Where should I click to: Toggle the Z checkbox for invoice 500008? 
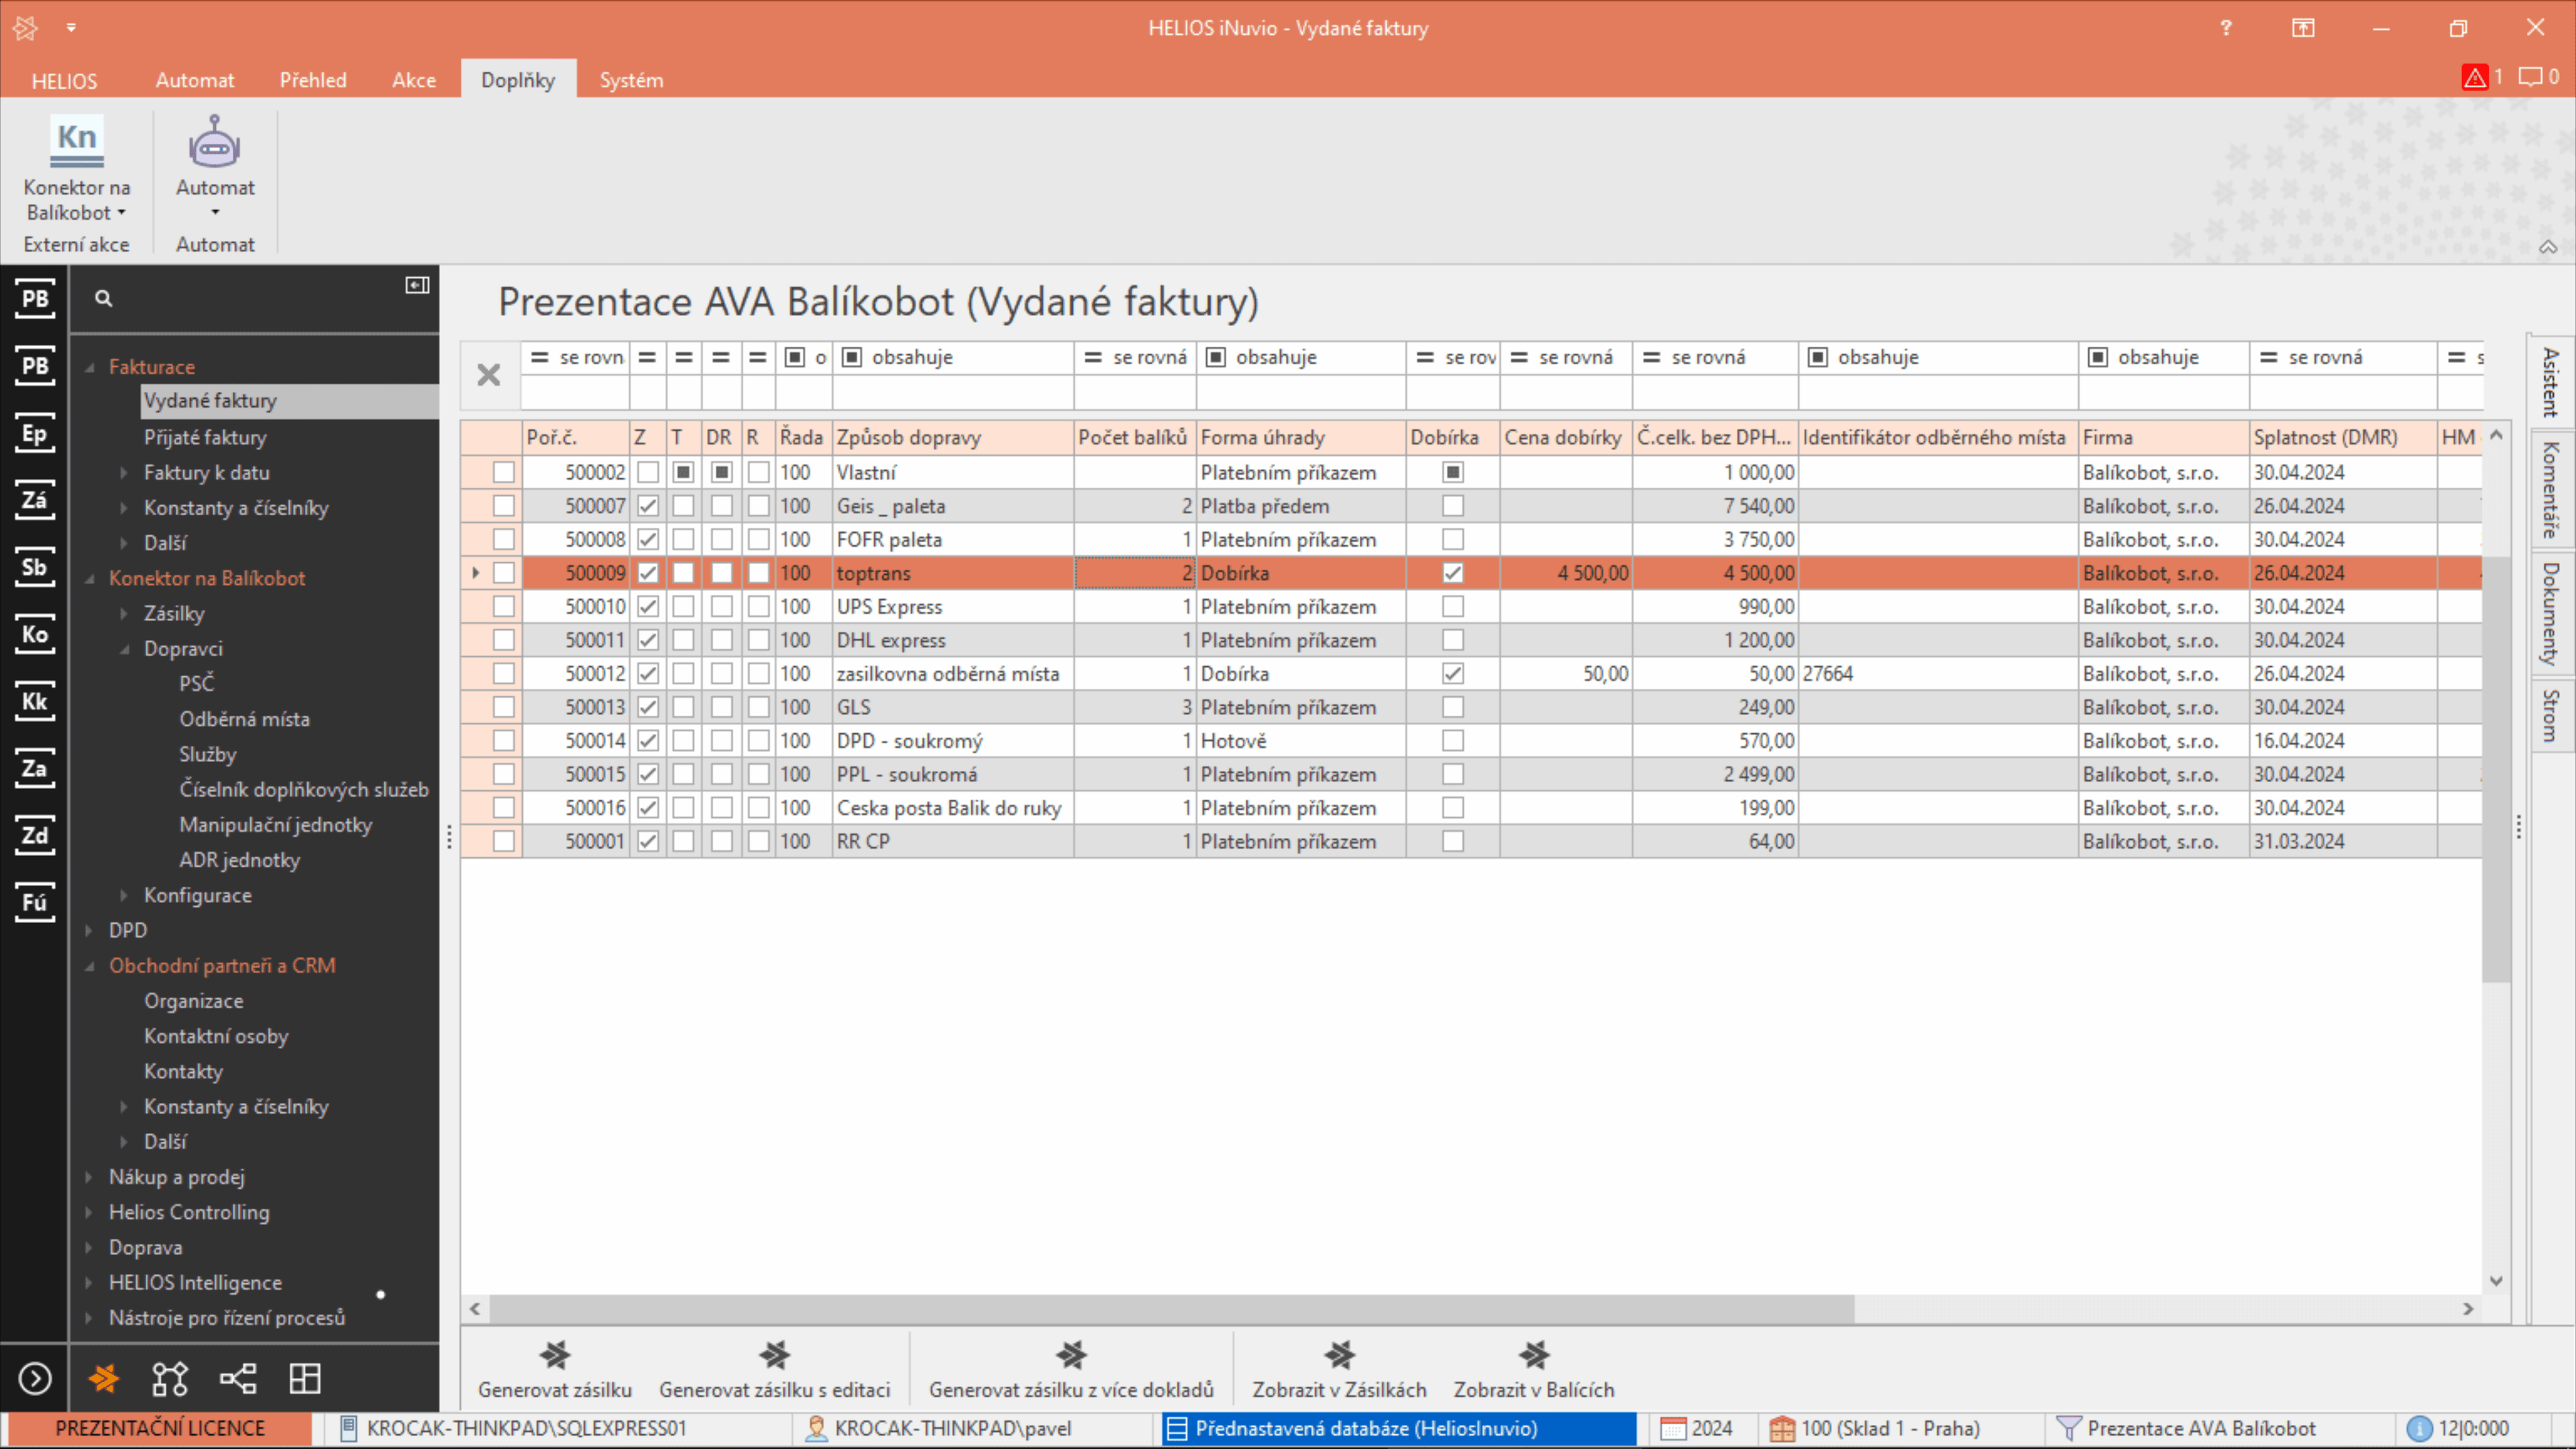coord(648,539)
